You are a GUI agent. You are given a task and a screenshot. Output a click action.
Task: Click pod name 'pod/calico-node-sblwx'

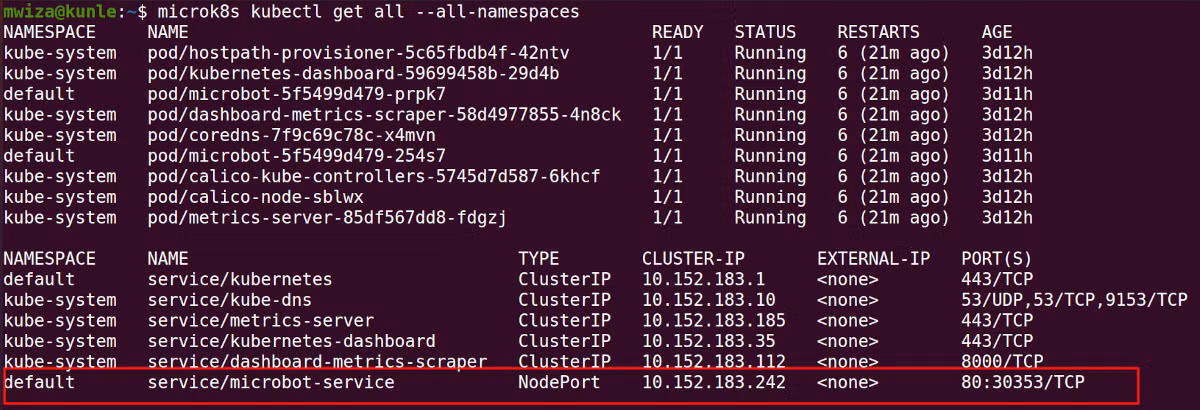tap(255, 197)
